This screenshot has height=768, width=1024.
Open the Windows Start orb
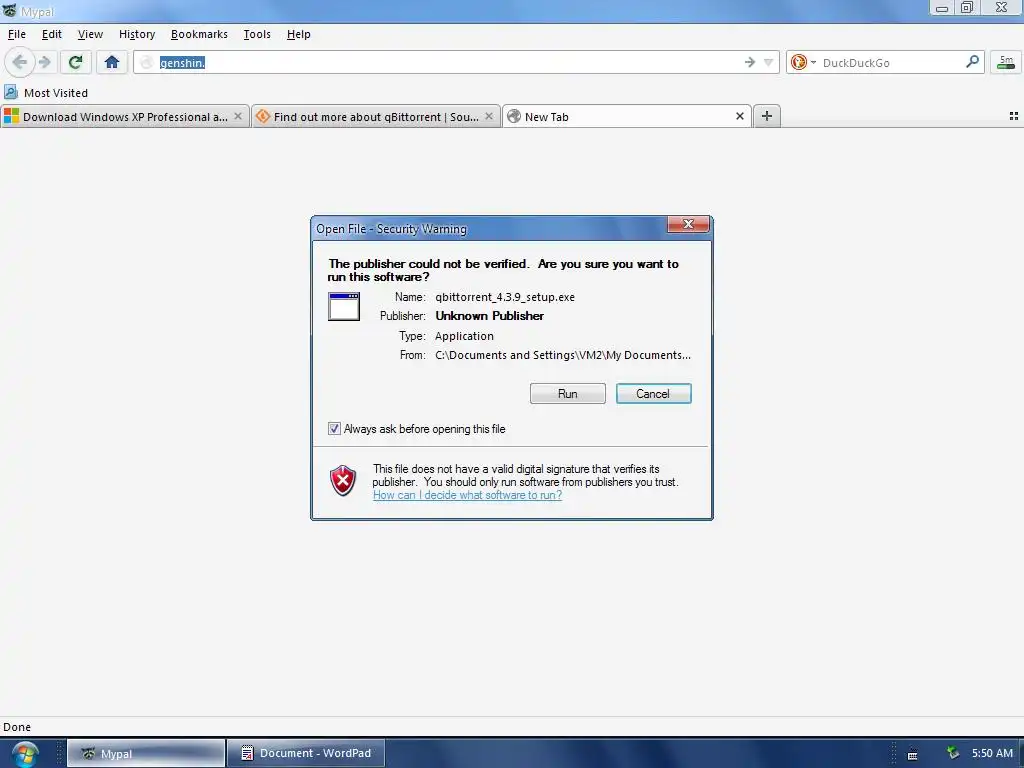click(25, 754)
